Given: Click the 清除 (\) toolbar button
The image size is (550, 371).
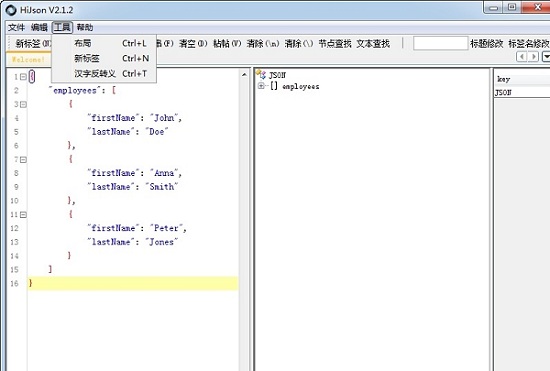Looking at the screenshot, I should tap(299, 43).
